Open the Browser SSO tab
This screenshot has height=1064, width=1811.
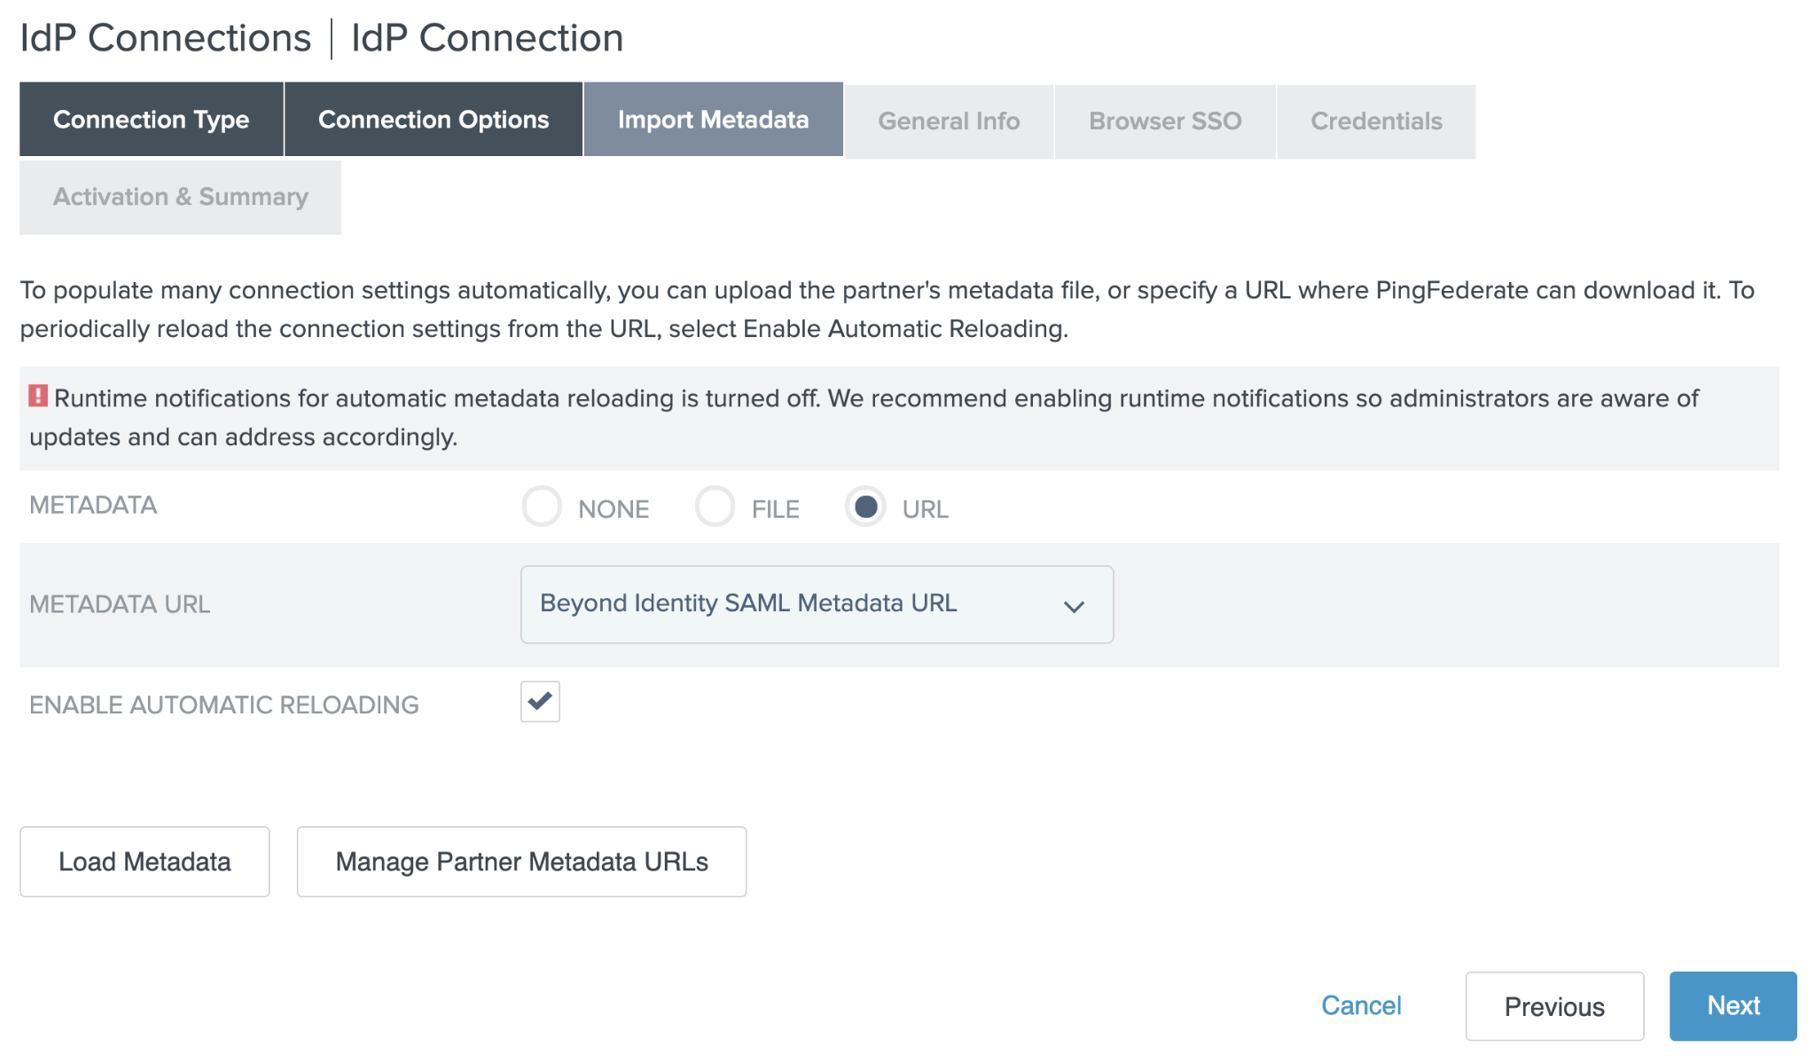coord(1164,121)
